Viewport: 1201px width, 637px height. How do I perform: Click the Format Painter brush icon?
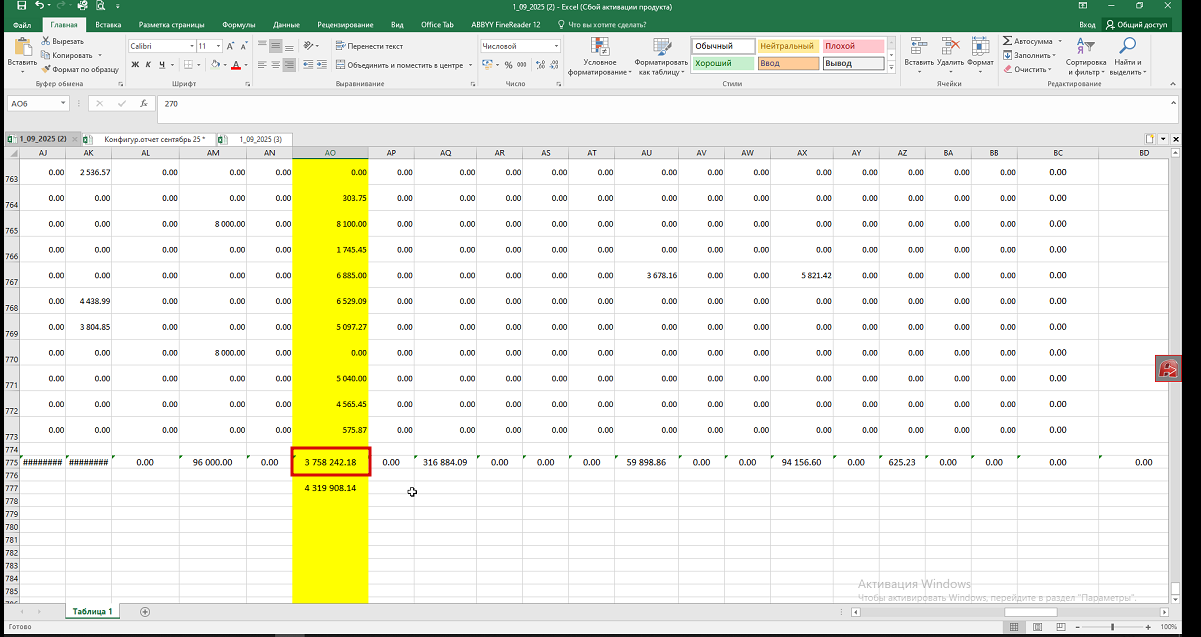[x=46, y=69]
